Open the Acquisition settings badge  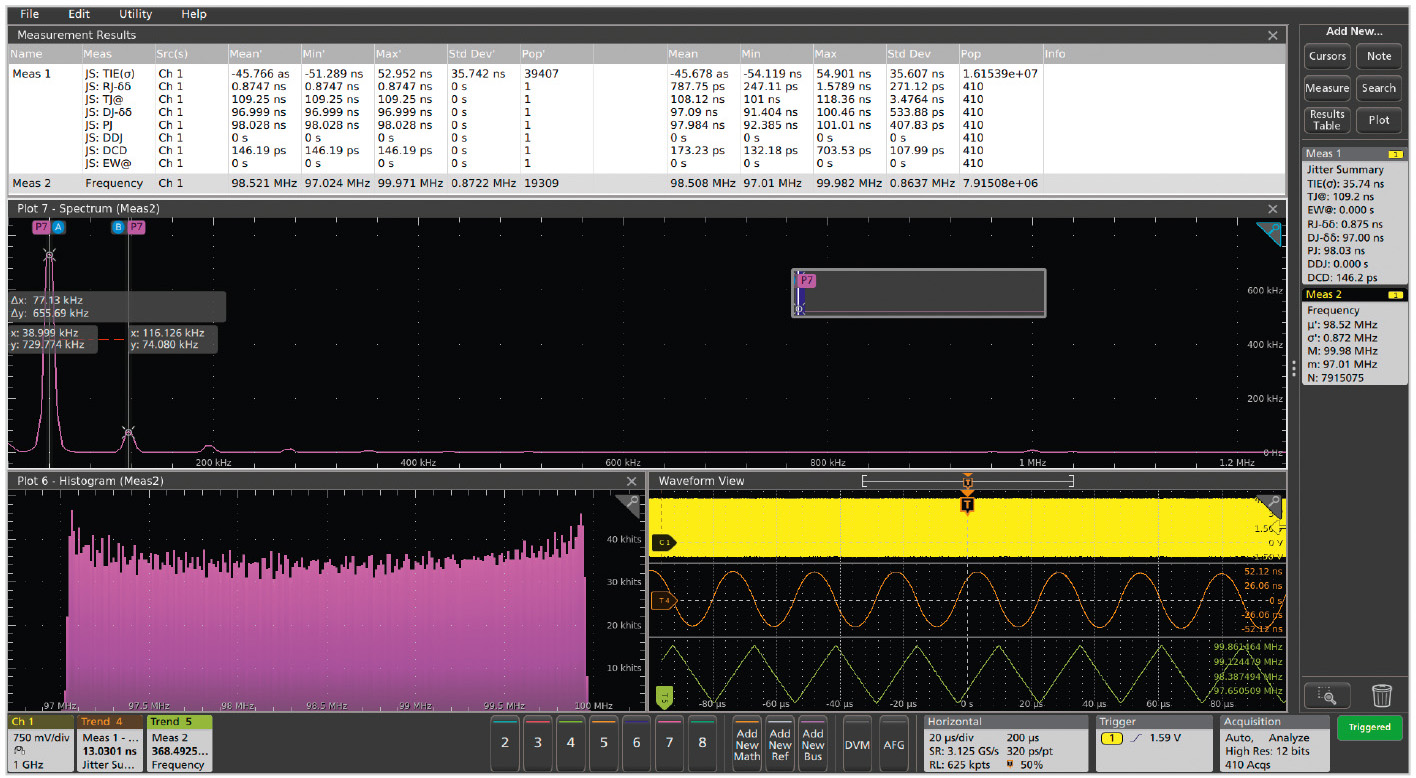tap(1274, 743)
